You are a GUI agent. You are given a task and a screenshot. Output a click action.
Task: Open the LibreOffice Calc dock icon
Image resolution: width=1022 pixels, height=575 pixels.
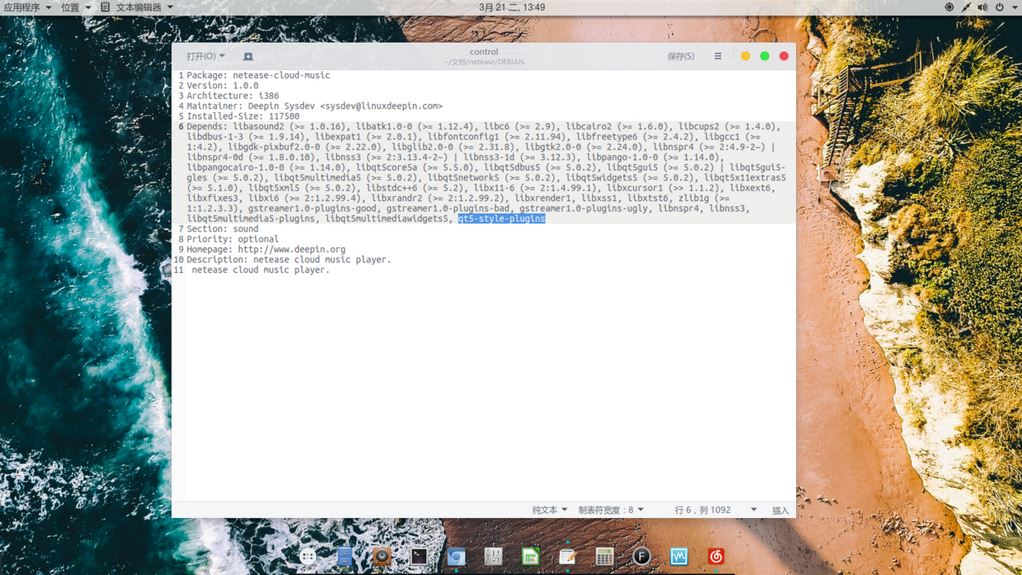tap(531, 556)
